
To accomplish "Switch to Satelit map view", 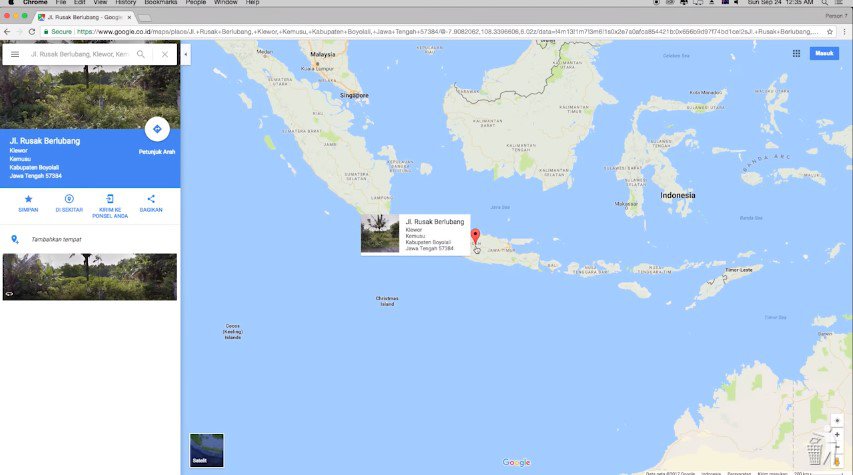I will [206, 450].
